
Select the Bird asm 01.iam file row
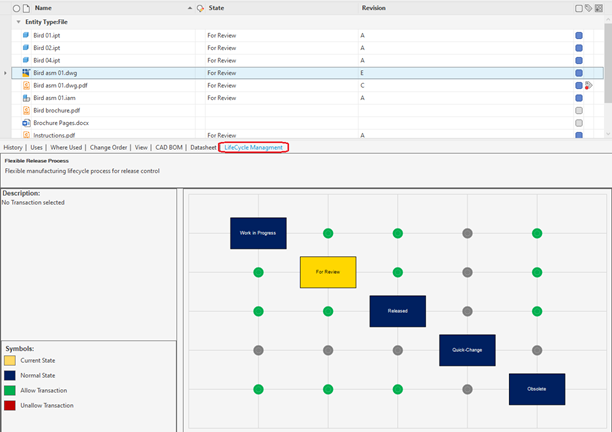tap(308, 98)
